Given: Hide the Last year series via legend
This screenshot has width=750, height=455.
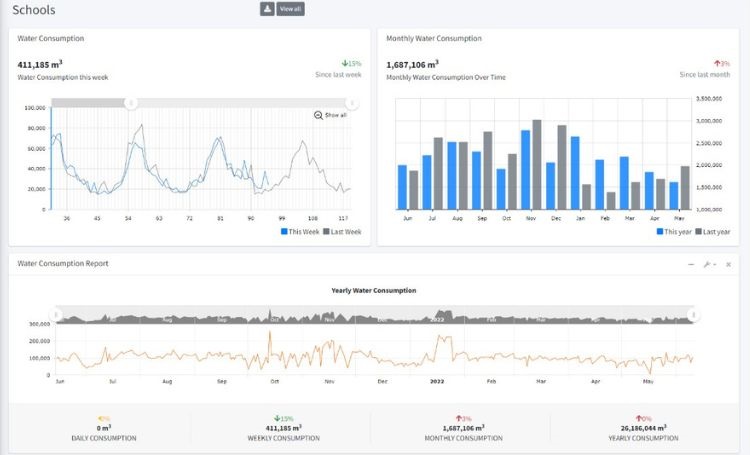Looking at the screenshot, I should coord(714,231).
